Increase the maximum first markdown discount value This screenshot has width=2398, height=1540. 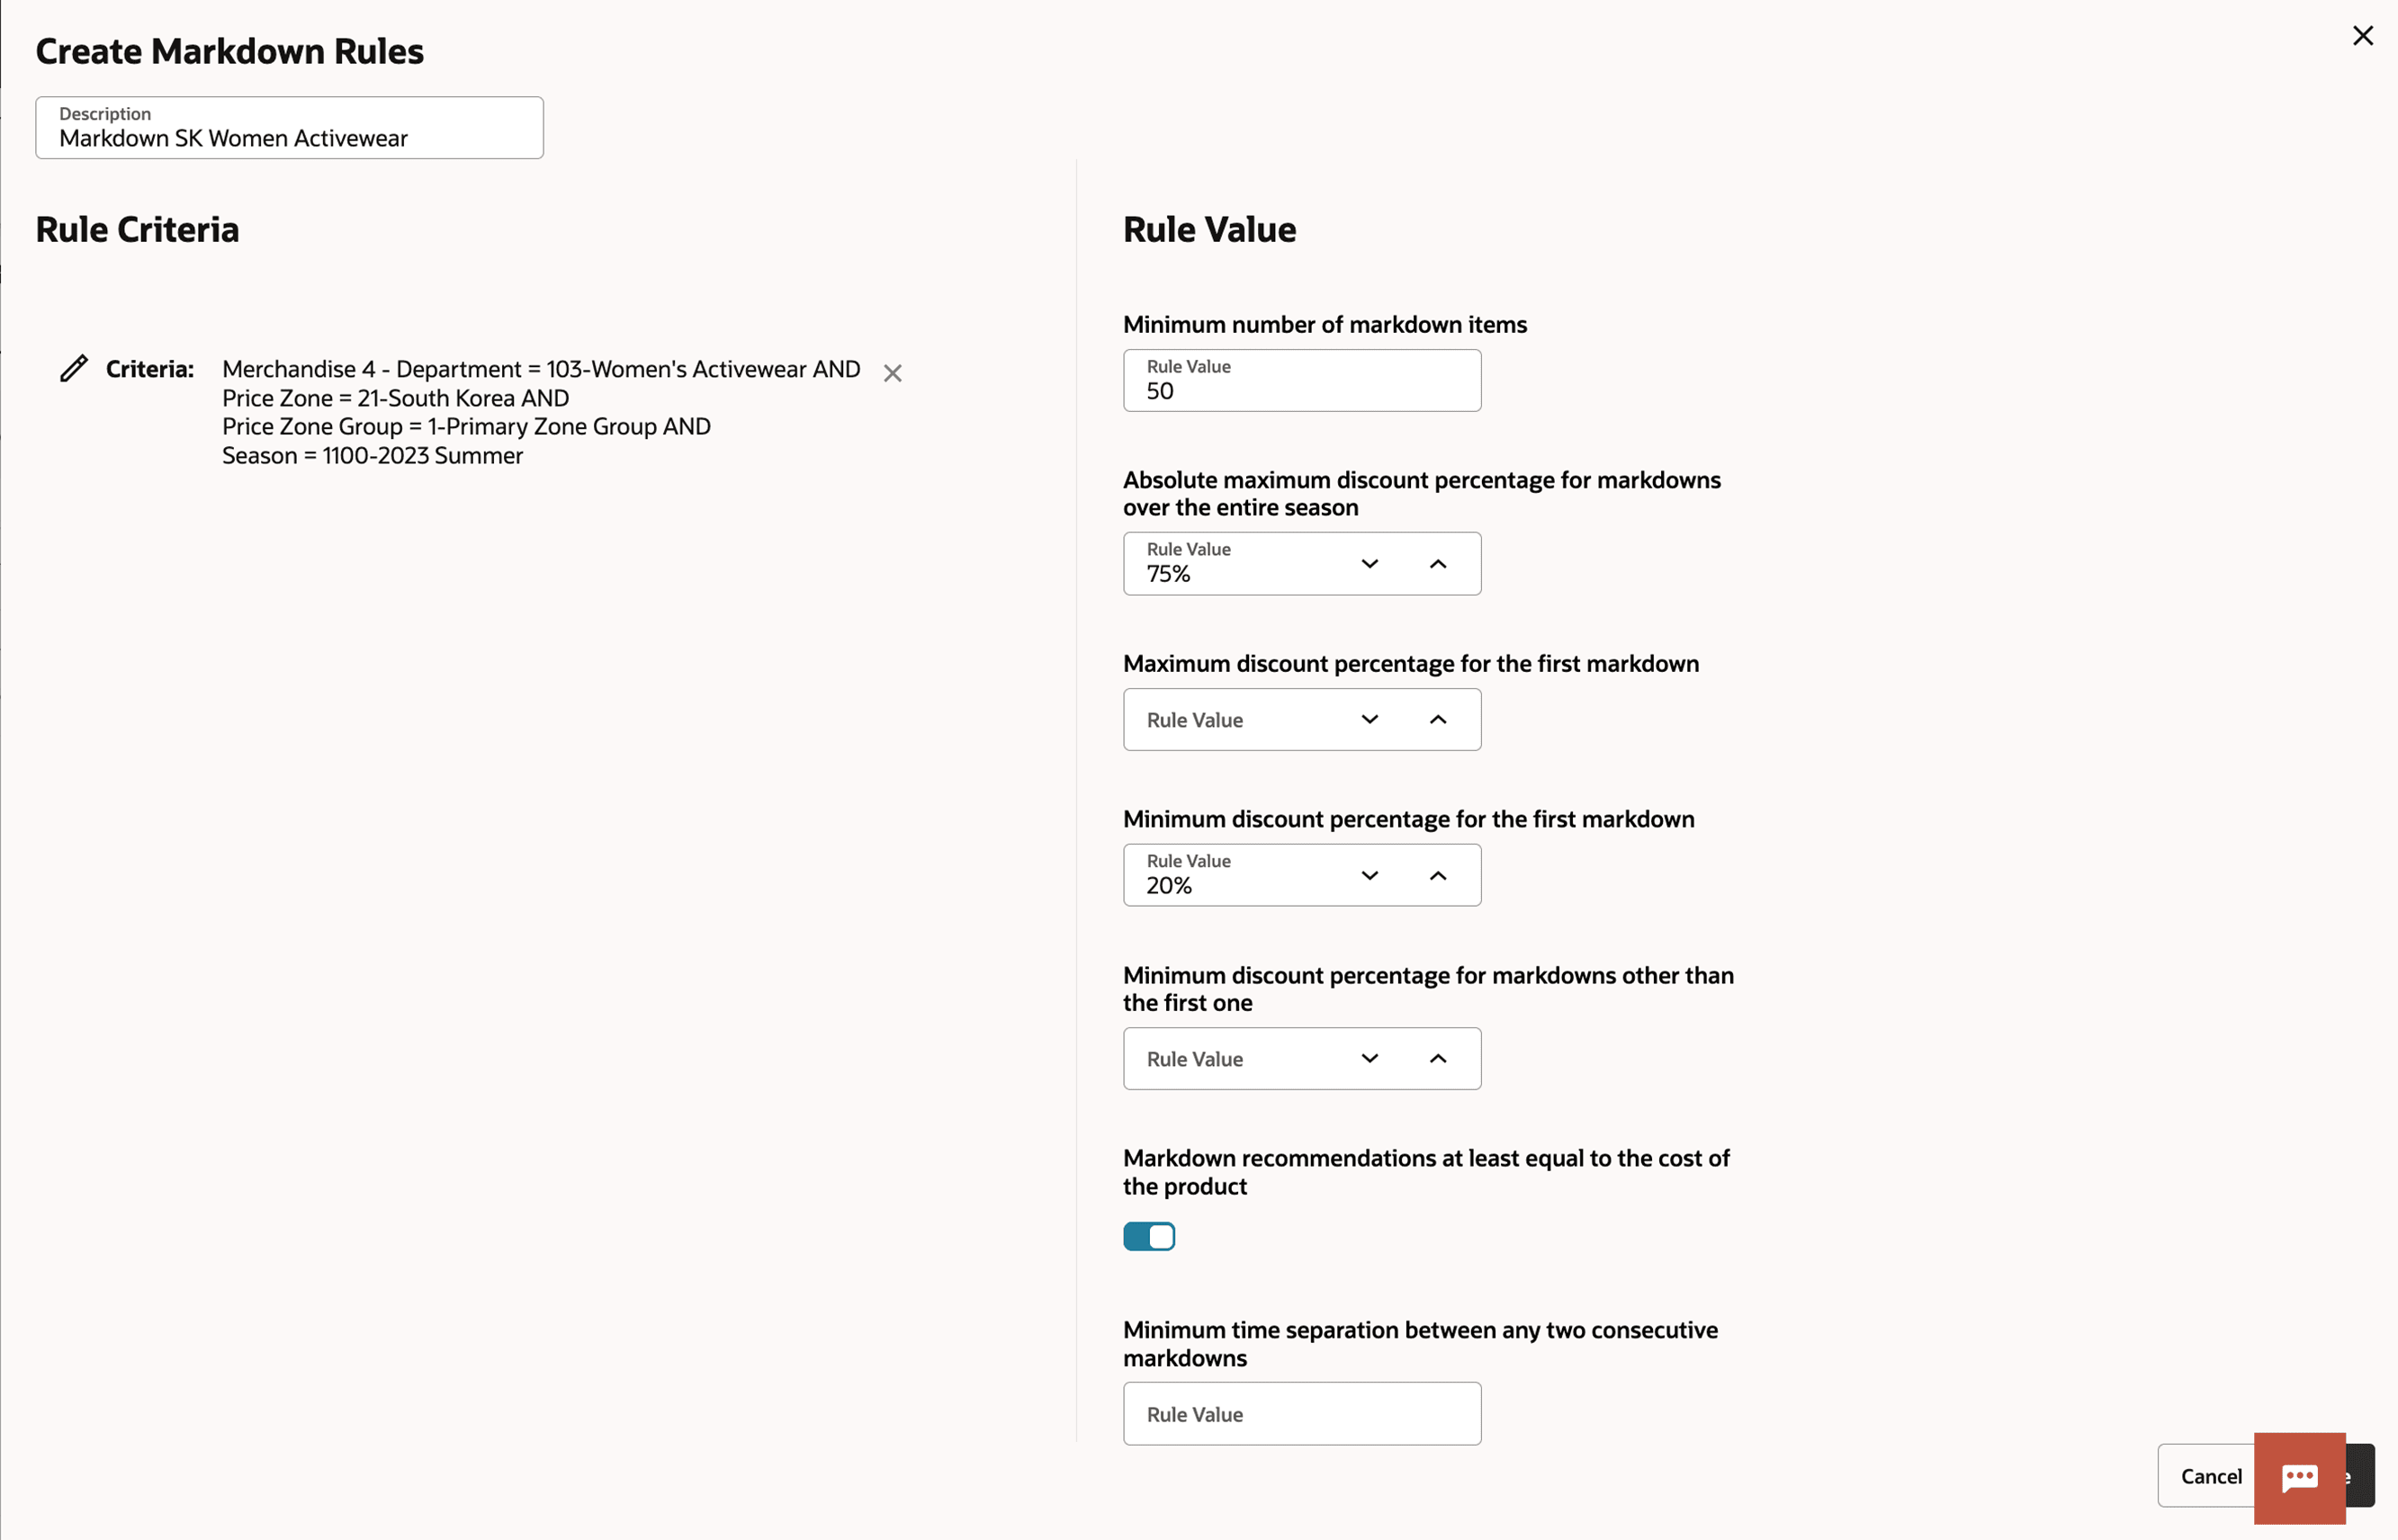pos(1438,719)
